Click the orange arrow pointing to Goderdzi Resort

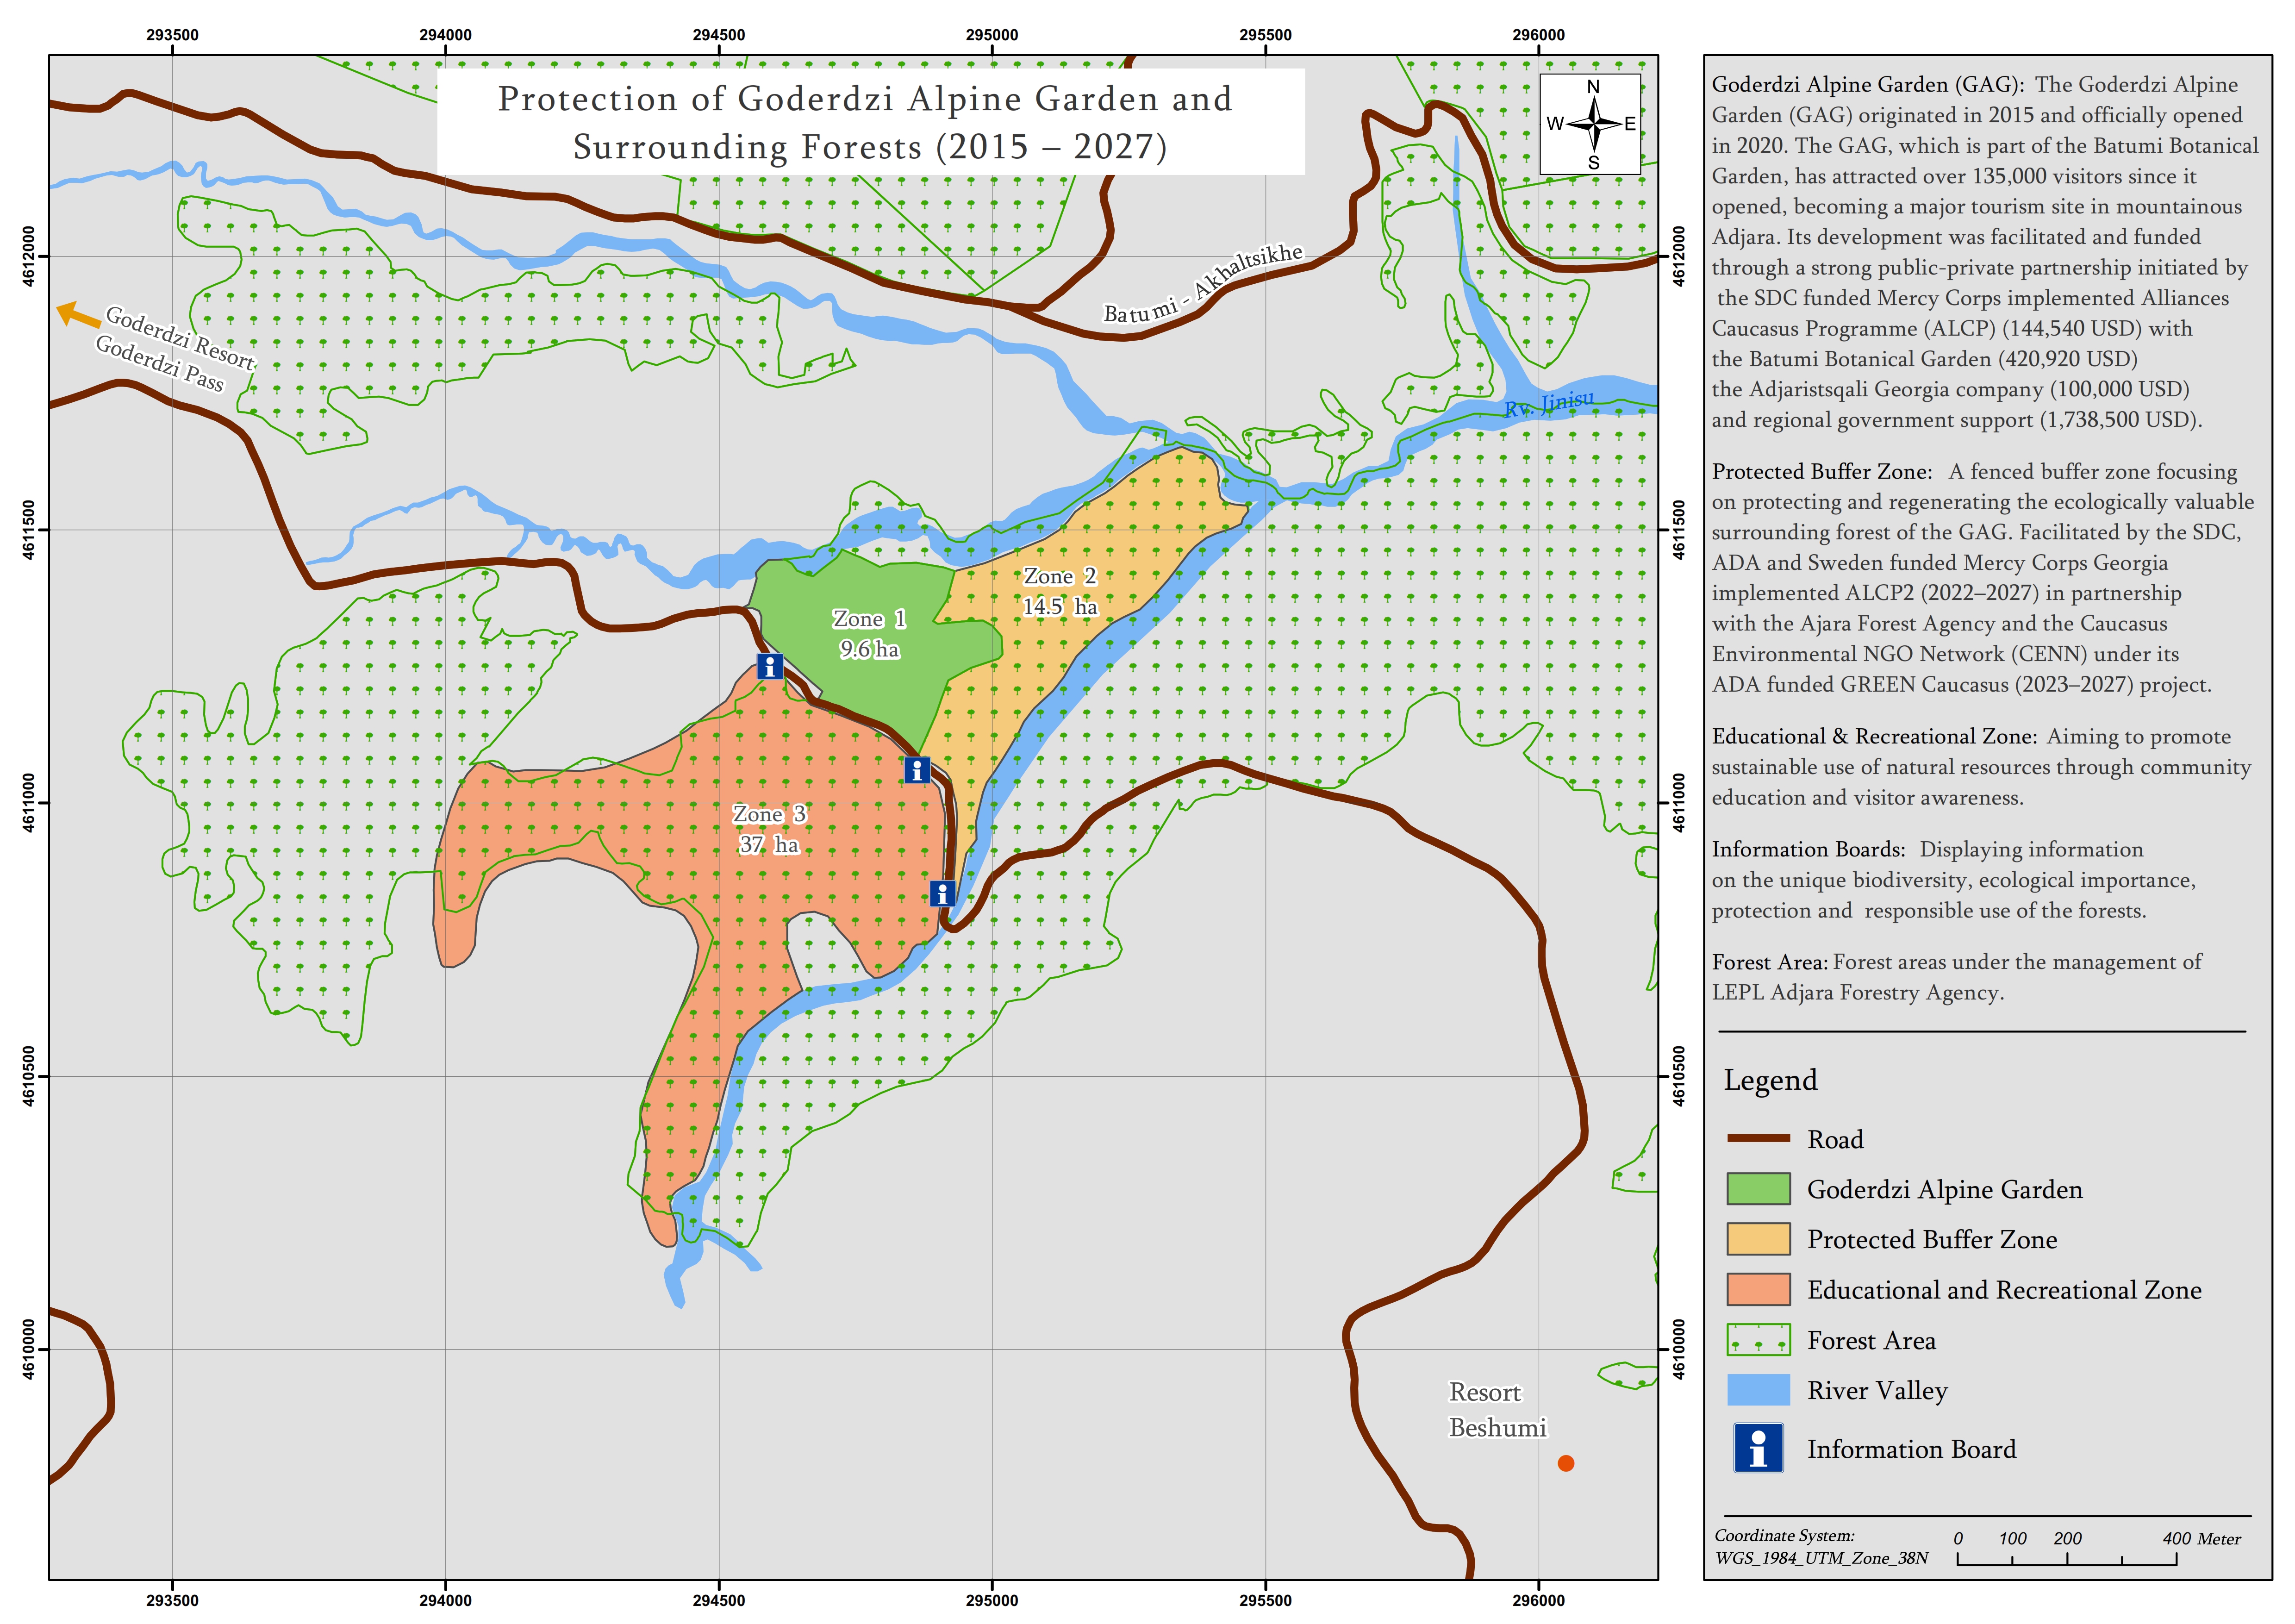pyautogui.click(x=78, y=314)
